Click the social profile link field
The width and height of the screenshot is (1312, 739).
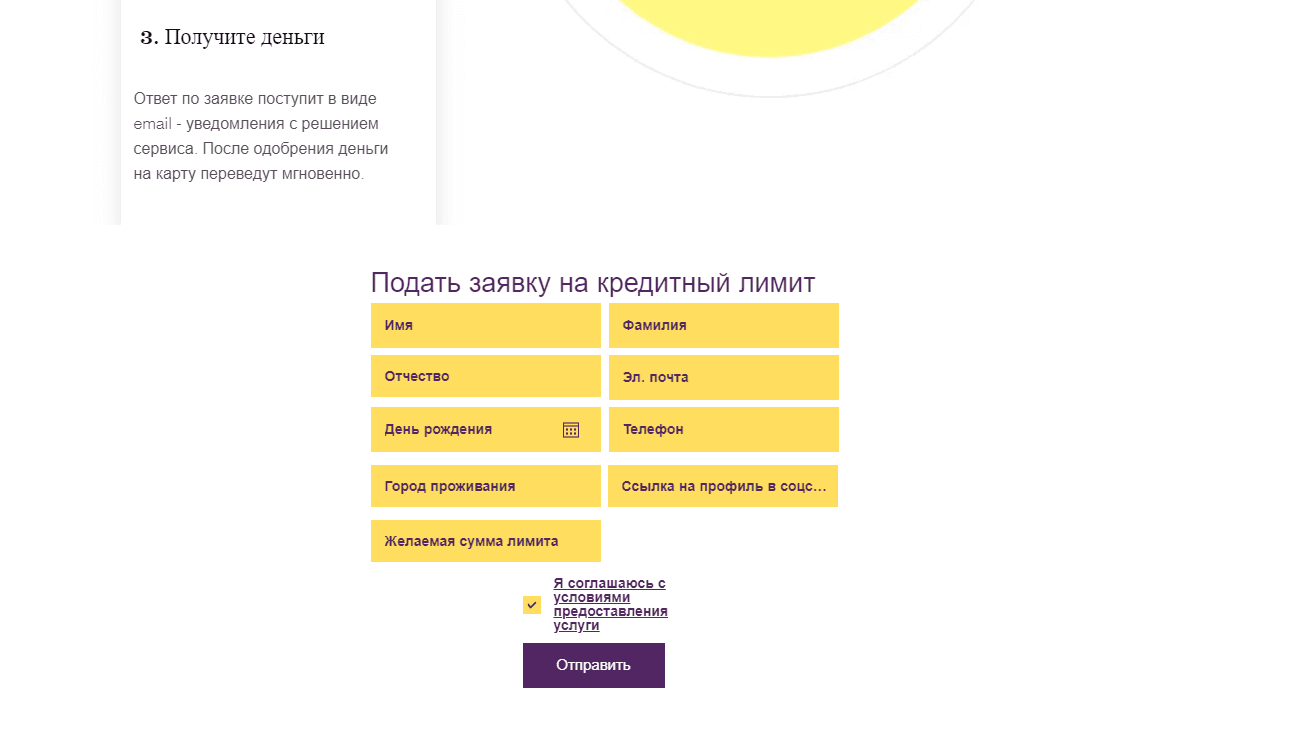coord(723,487)
